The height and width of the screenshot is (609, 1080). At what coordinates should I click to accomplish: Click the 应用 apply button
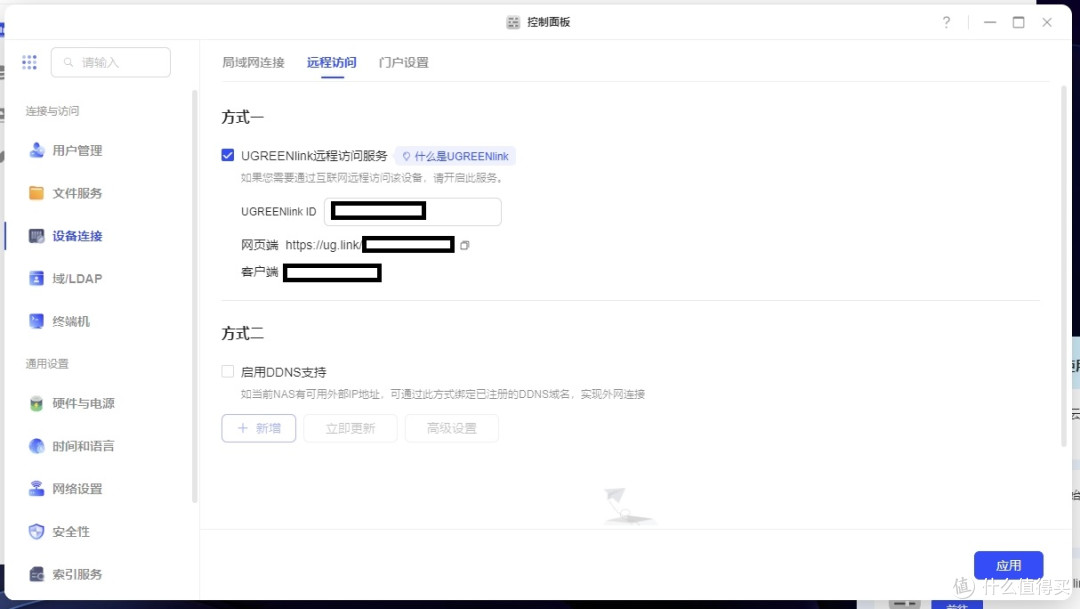point(1008,565)
